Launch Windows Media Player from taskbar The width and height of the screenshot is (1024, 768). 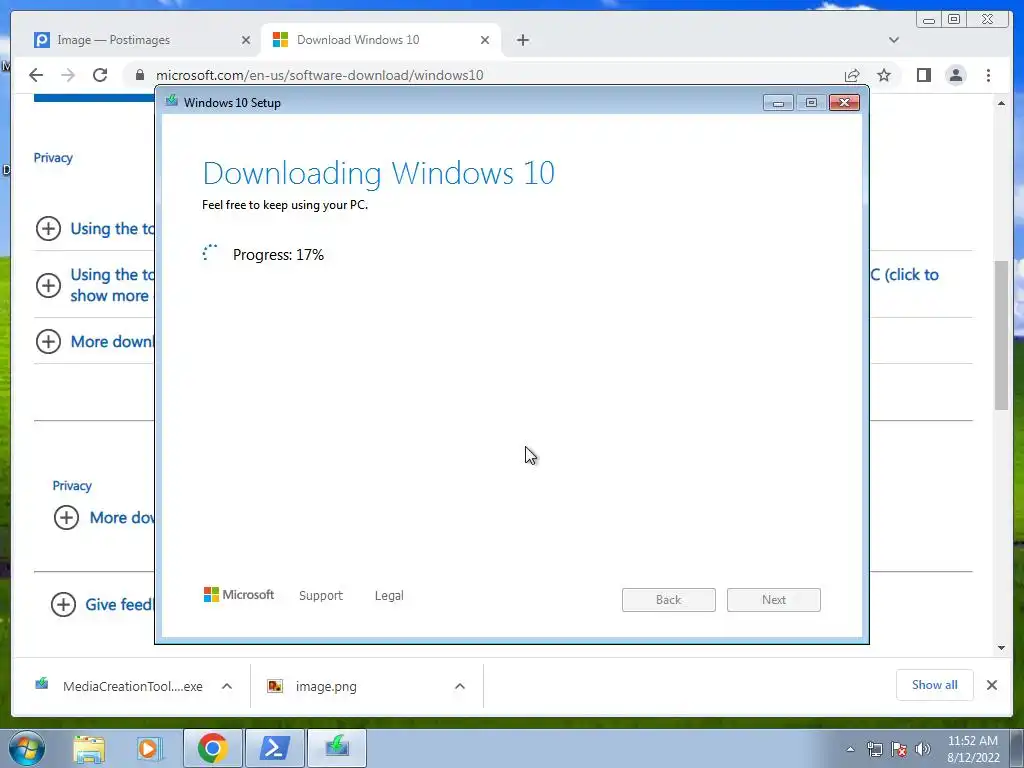(x=149, y=748)
